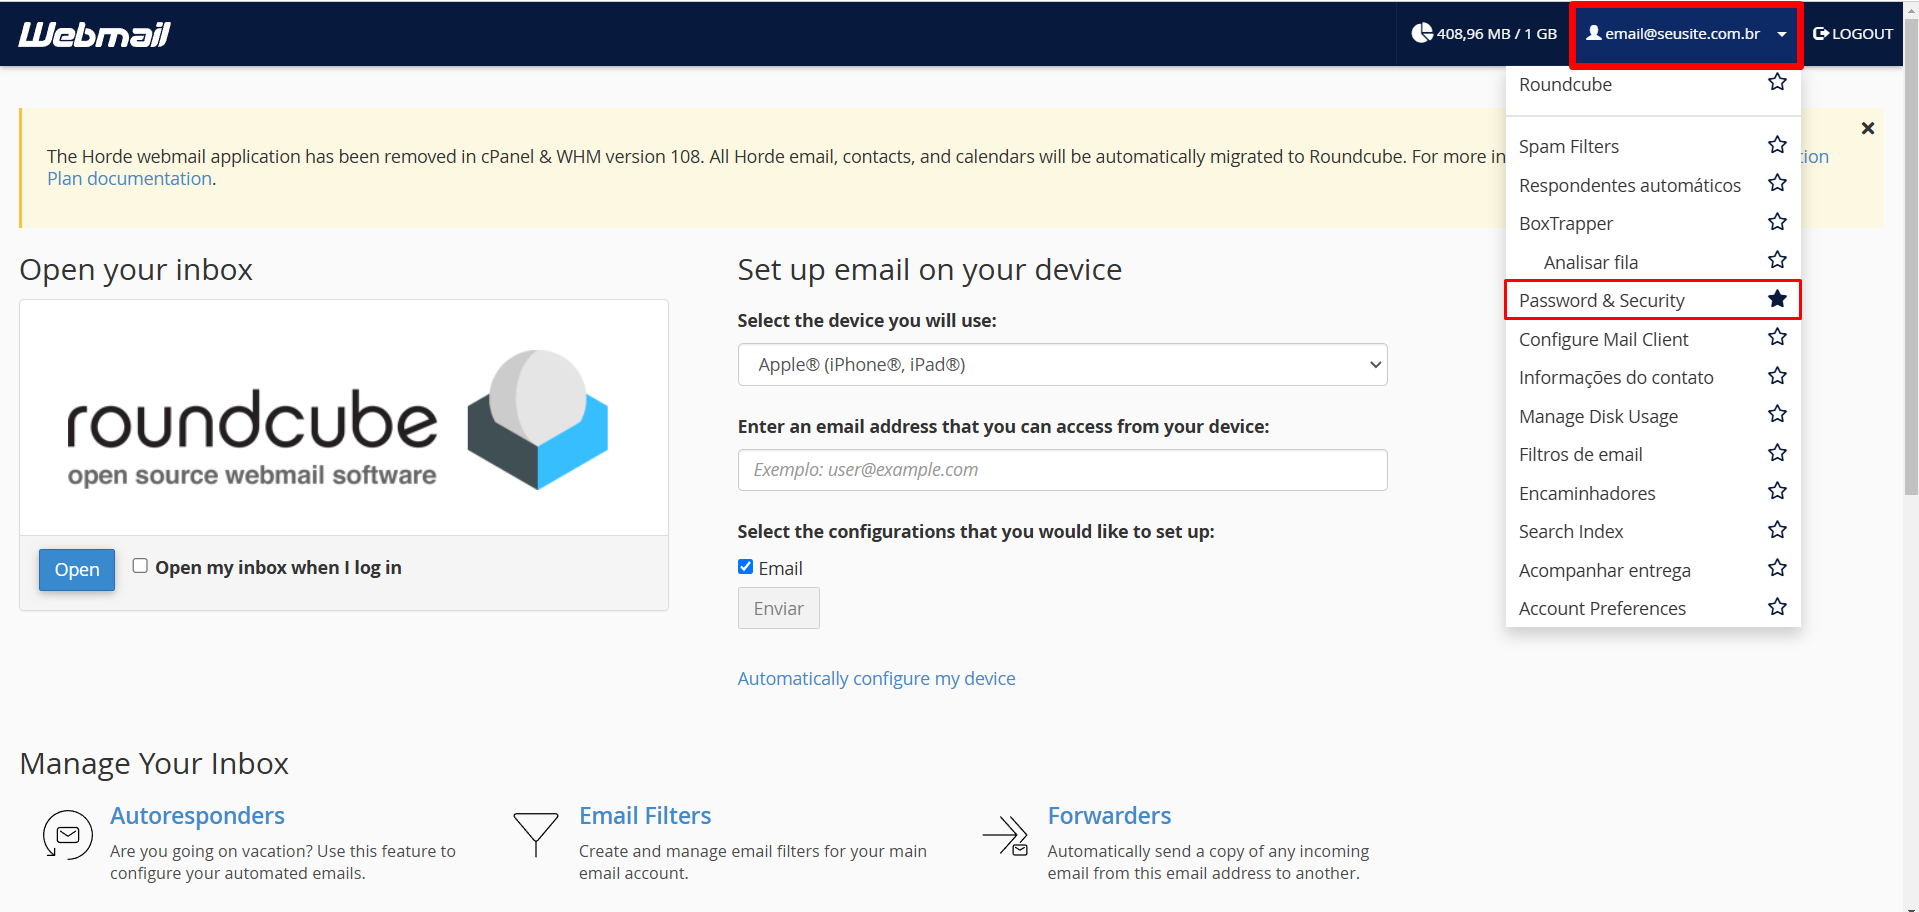This screenshot has height=912, width=1919.
Task: Uncheck the Email configuration checkbox
Action: tap(745, 567)
